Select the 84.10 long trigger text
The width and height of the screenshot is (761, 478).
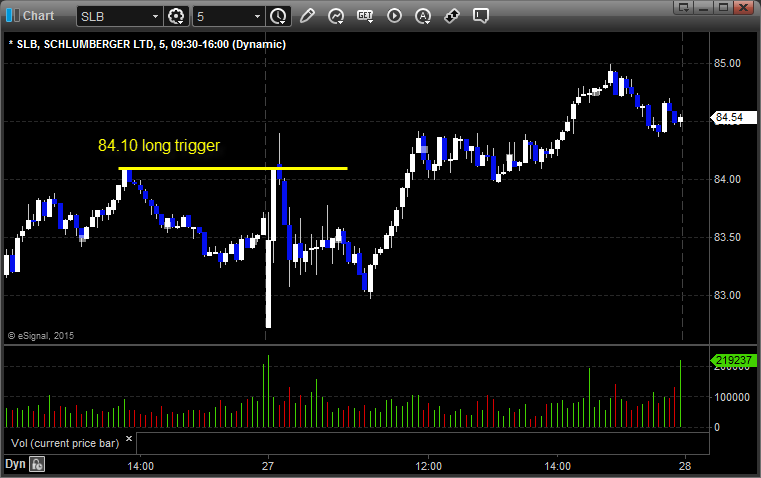(159, 146)
